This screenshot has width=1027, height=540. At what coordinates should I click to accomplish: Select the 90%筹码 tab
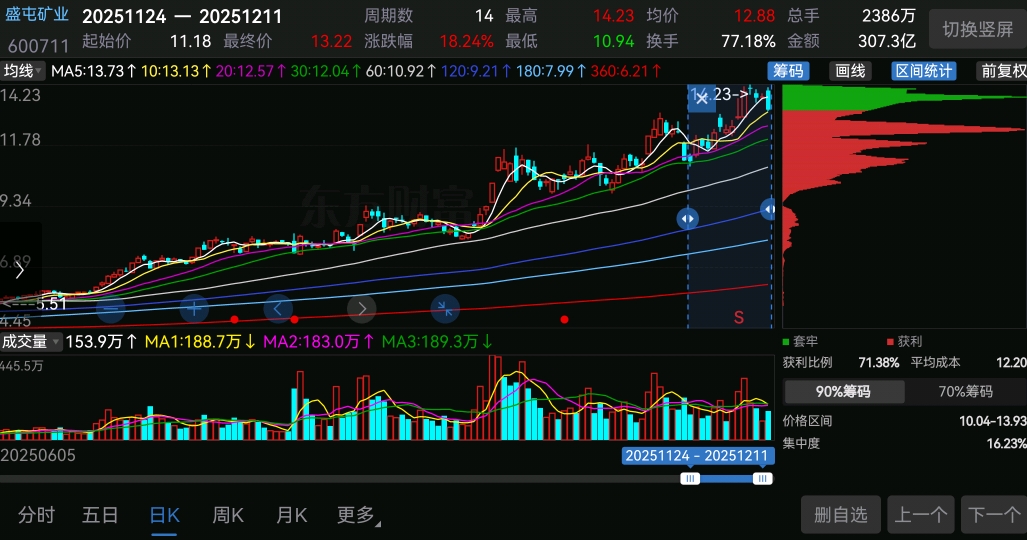pos(844,392)
